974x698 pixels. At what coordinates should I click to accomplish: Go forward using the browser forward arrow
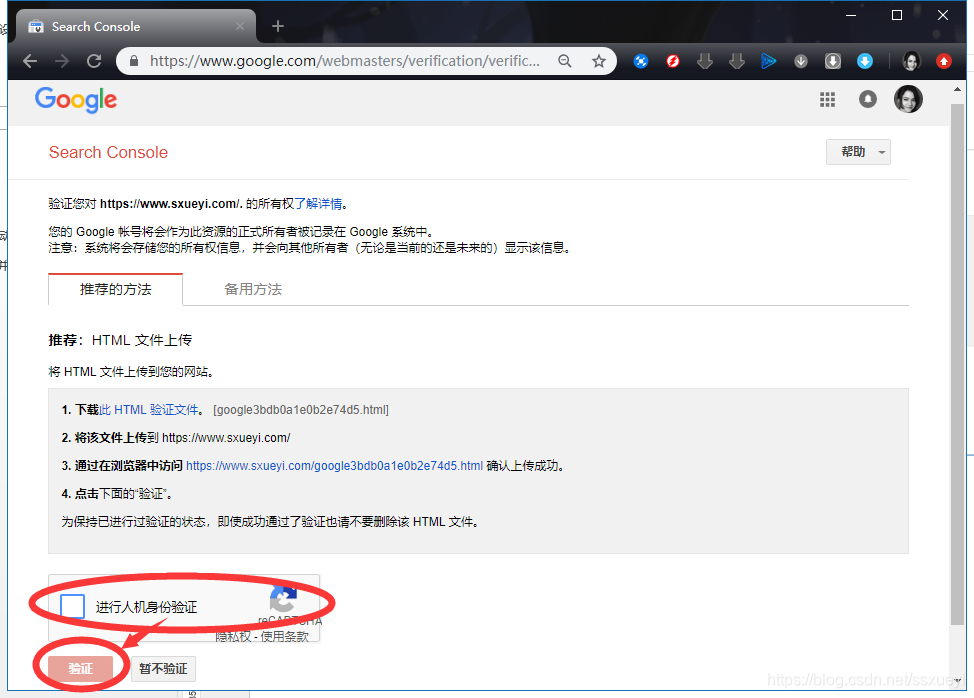coord(62,61)
